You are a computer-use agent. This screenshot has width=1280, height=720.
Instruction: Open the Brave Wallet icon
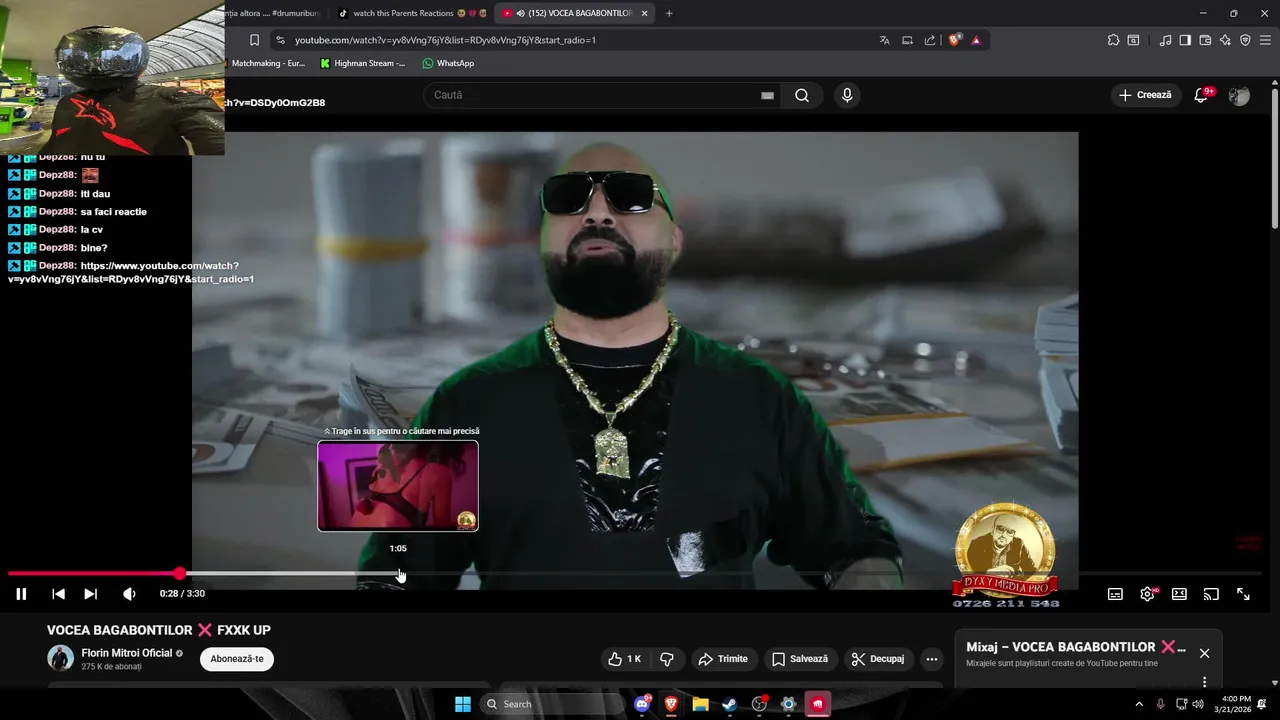(1205, 40)
